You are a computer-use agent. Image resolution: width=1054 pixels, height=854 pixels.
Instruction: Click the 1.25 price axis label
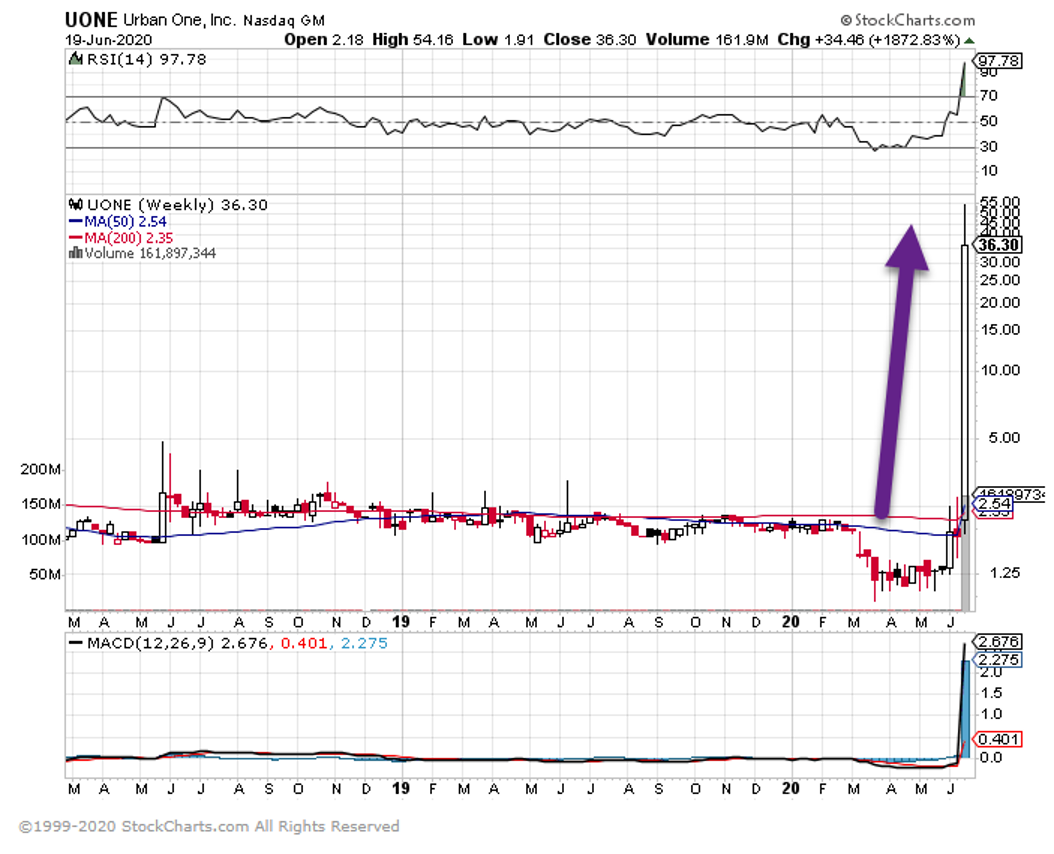1004,573
